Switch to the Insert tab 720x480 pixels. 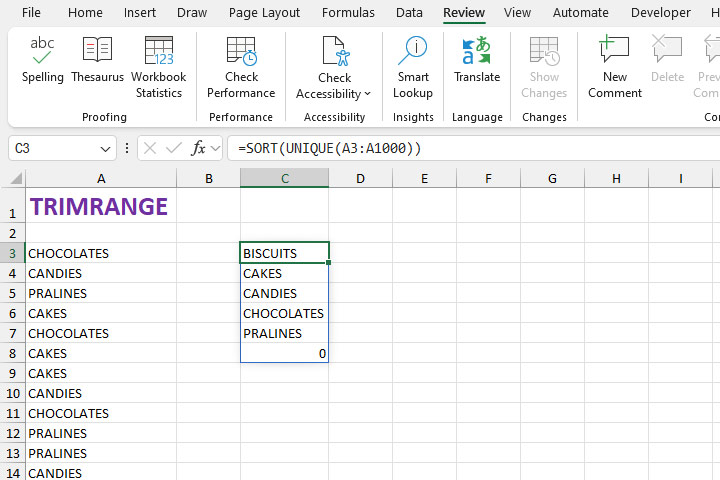coord(140,12)
